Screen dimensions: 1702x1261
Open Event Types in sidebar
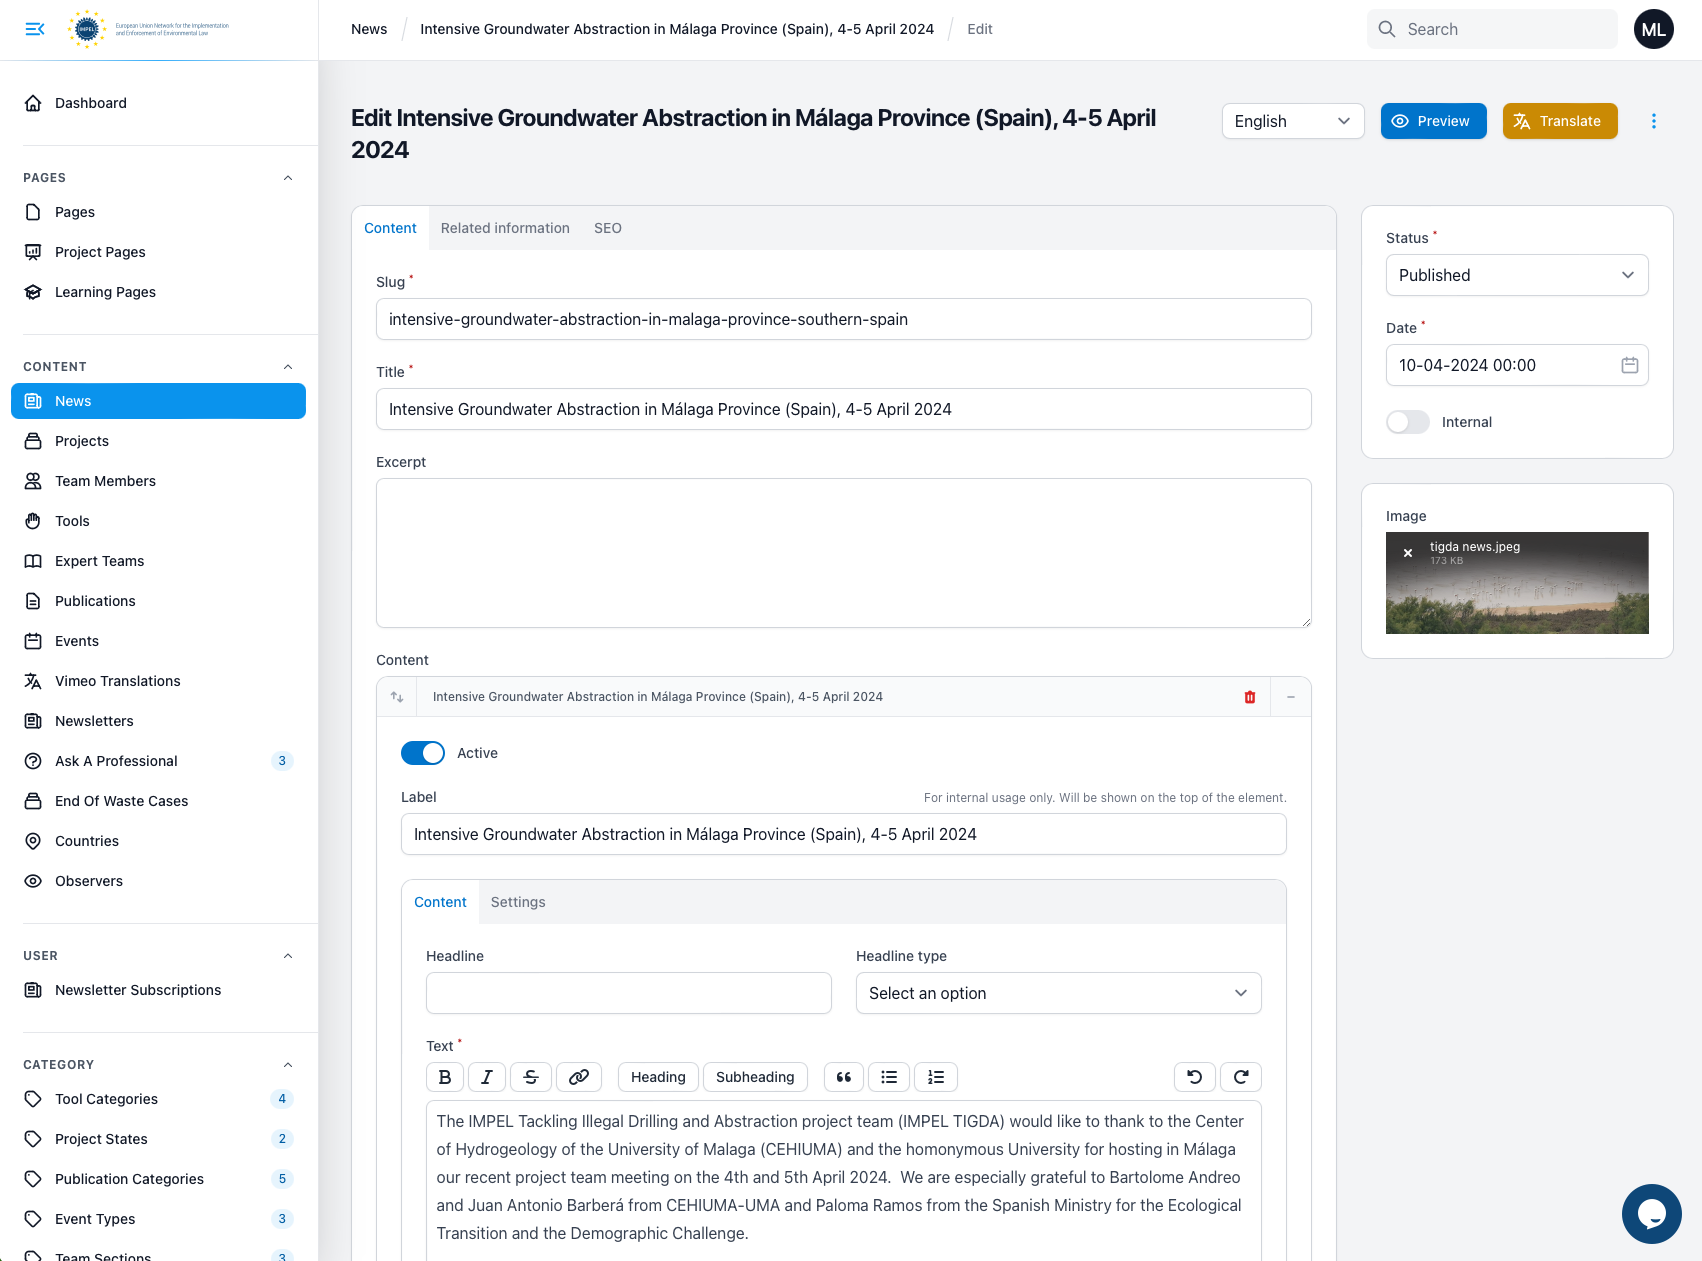tap(159, 1219)
